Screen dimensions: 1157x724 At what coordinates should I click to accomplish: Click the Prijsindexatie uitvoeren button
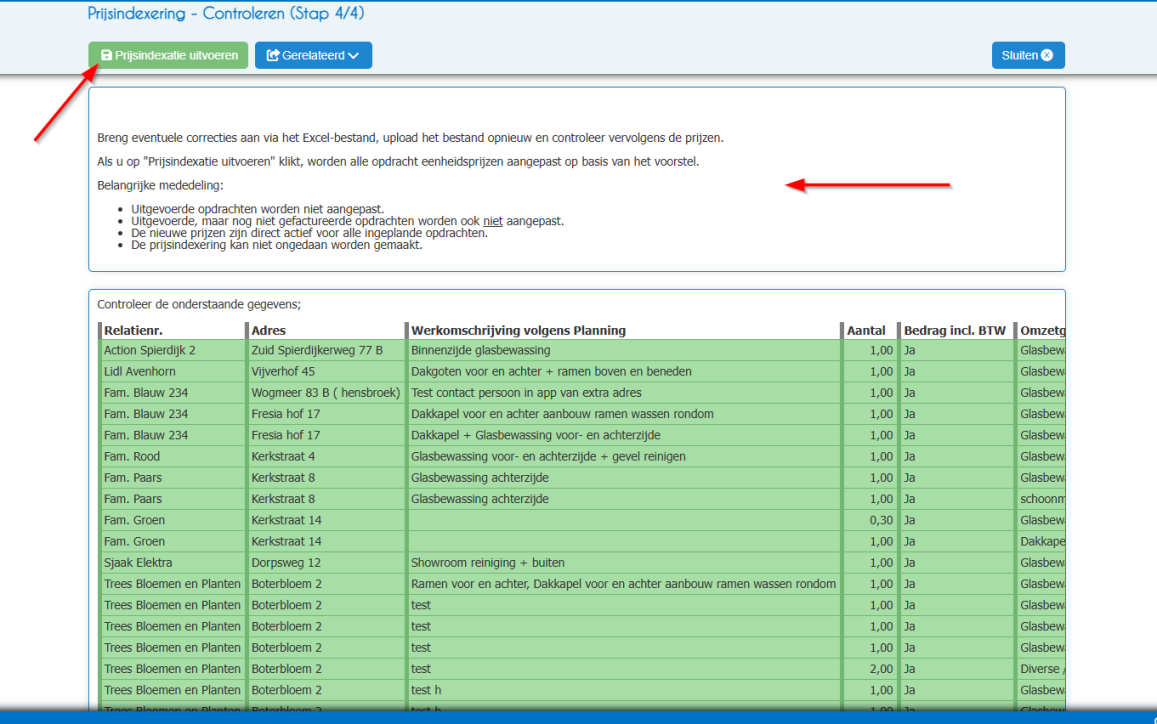[x=168, y=55]
